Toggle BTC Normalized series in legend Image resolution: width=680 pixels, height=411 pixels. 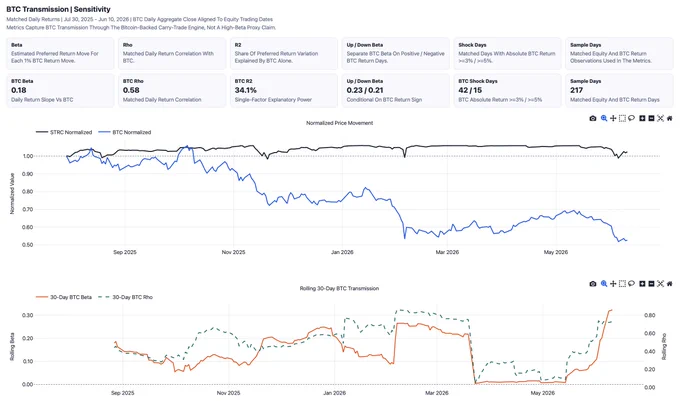[x=125, y=132]
